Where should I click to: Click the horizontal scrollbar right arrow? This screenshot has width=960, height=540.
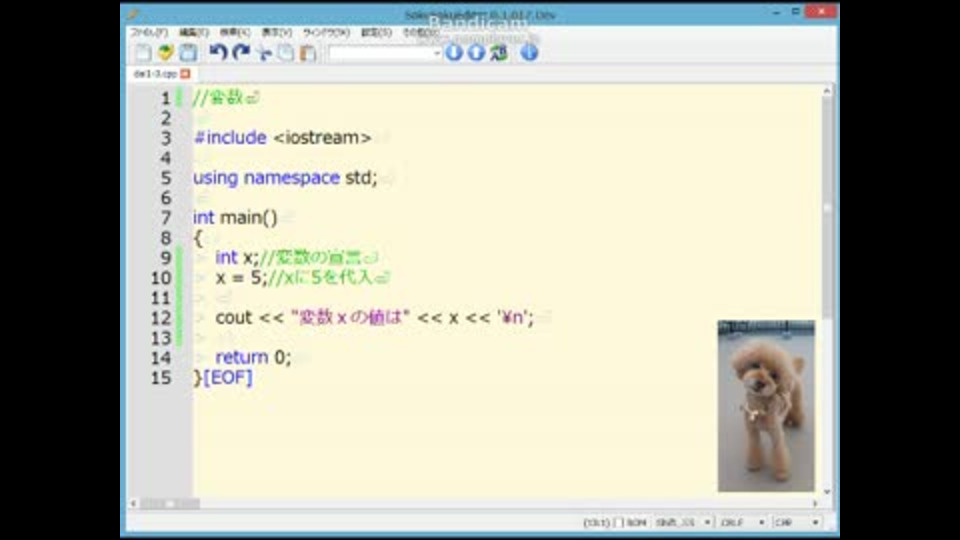pos(815,503)
